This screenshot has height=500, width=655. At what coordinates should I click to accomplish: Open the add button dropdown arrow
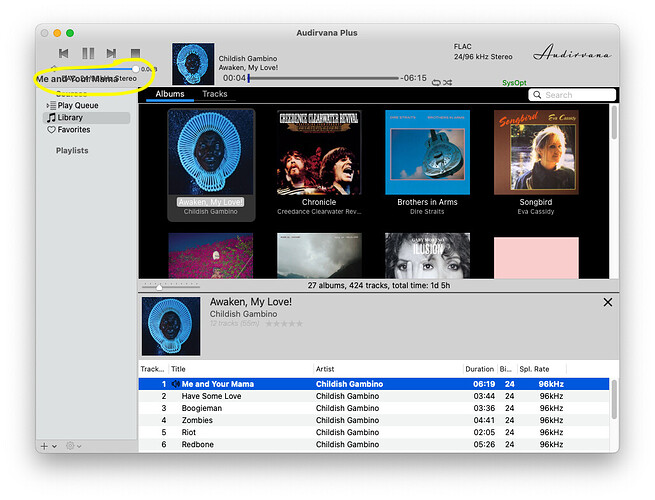(54, 447)
